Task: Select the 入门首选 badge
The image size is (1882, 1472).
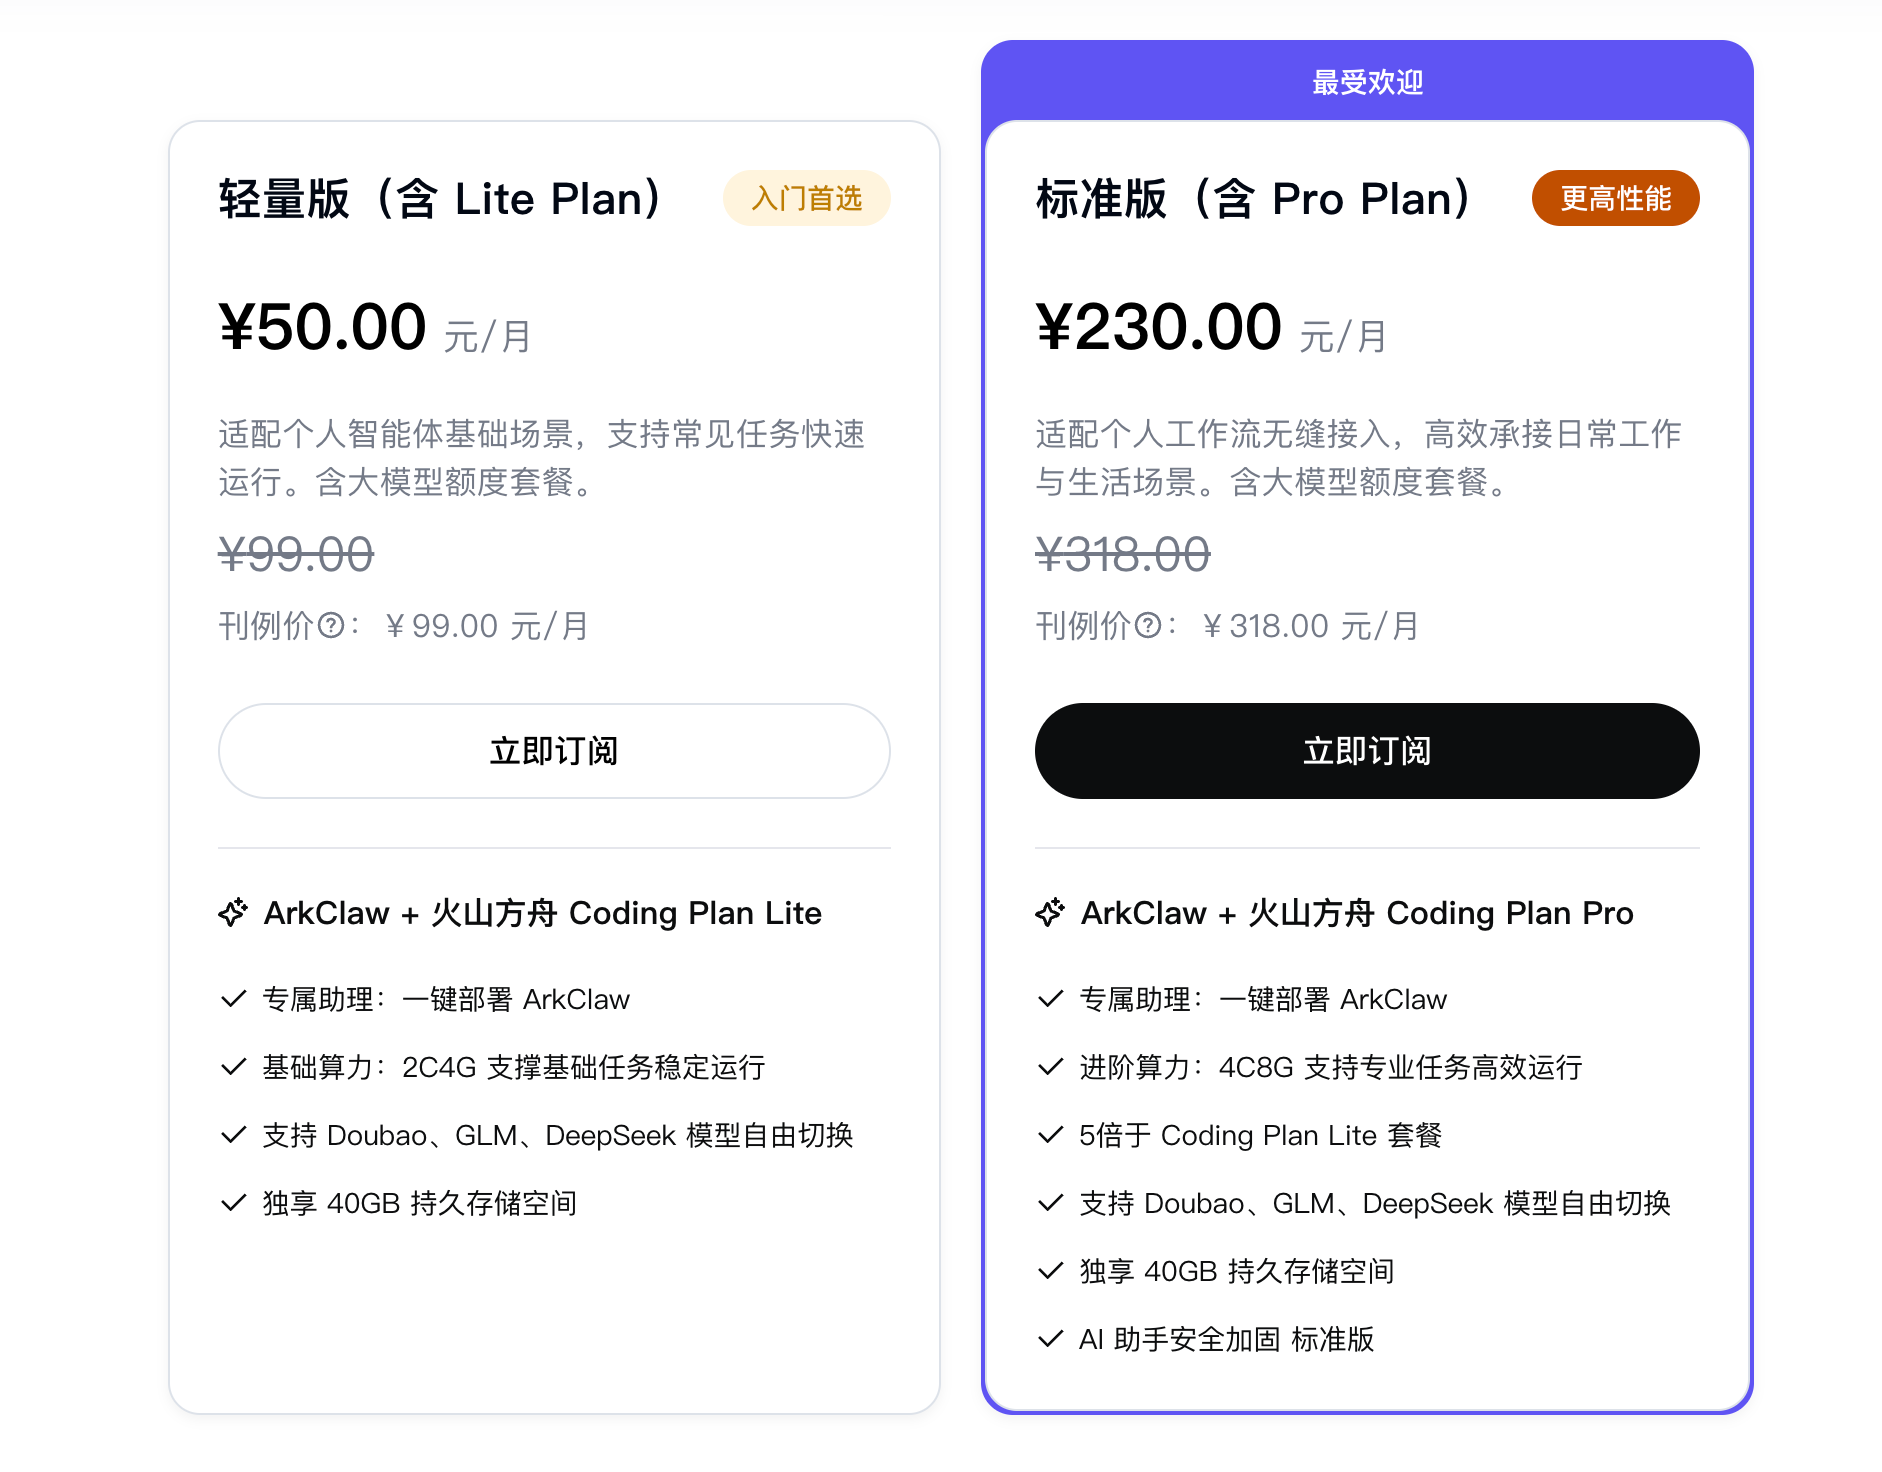Action: click(806, 198)
